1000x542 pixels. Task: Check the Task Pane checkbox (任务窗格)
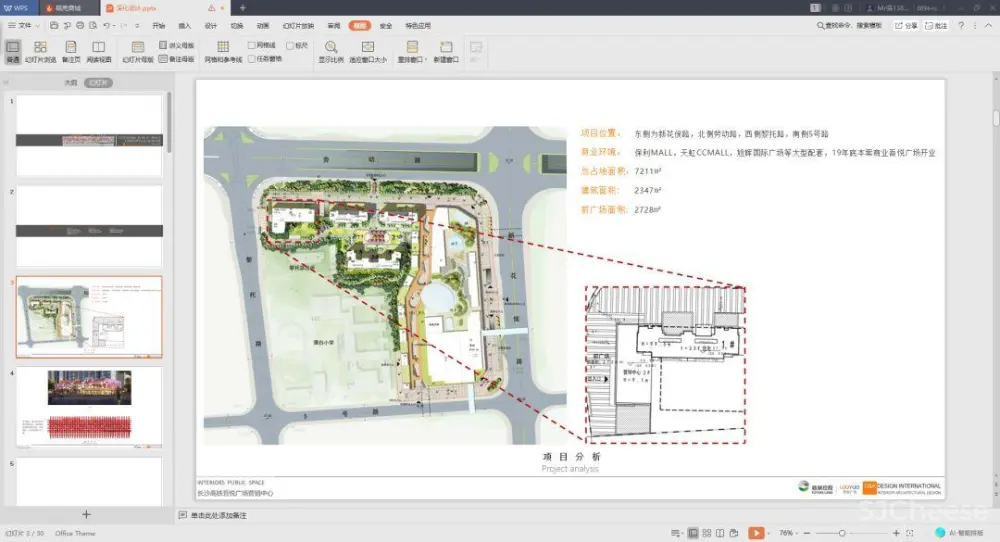(x=252, y=59)
